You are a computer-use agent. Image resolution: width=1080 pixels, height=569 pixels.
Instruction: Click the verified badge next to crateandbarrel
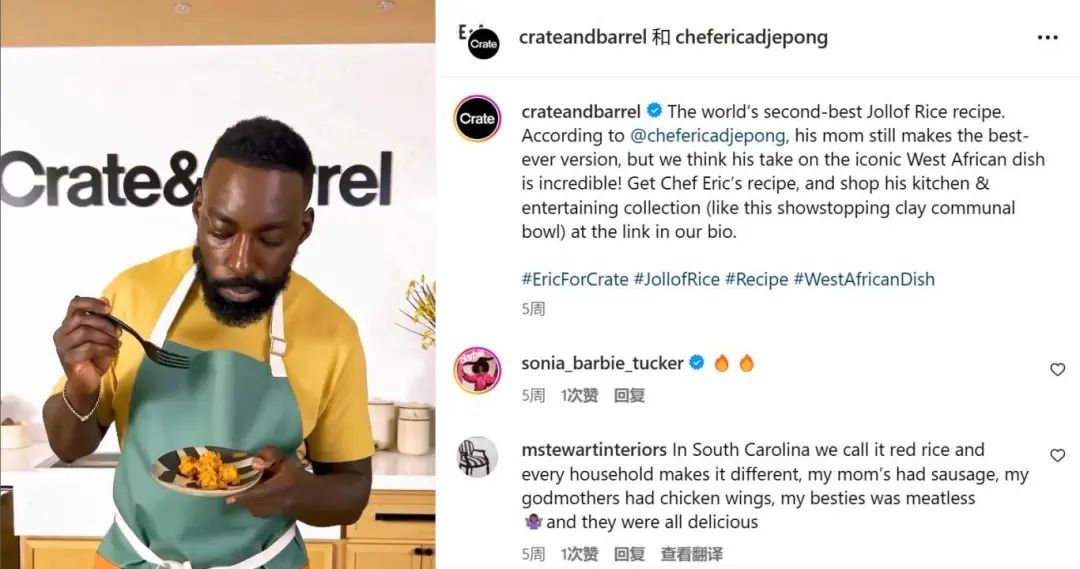pyautogui.click(x=654, y=111)
